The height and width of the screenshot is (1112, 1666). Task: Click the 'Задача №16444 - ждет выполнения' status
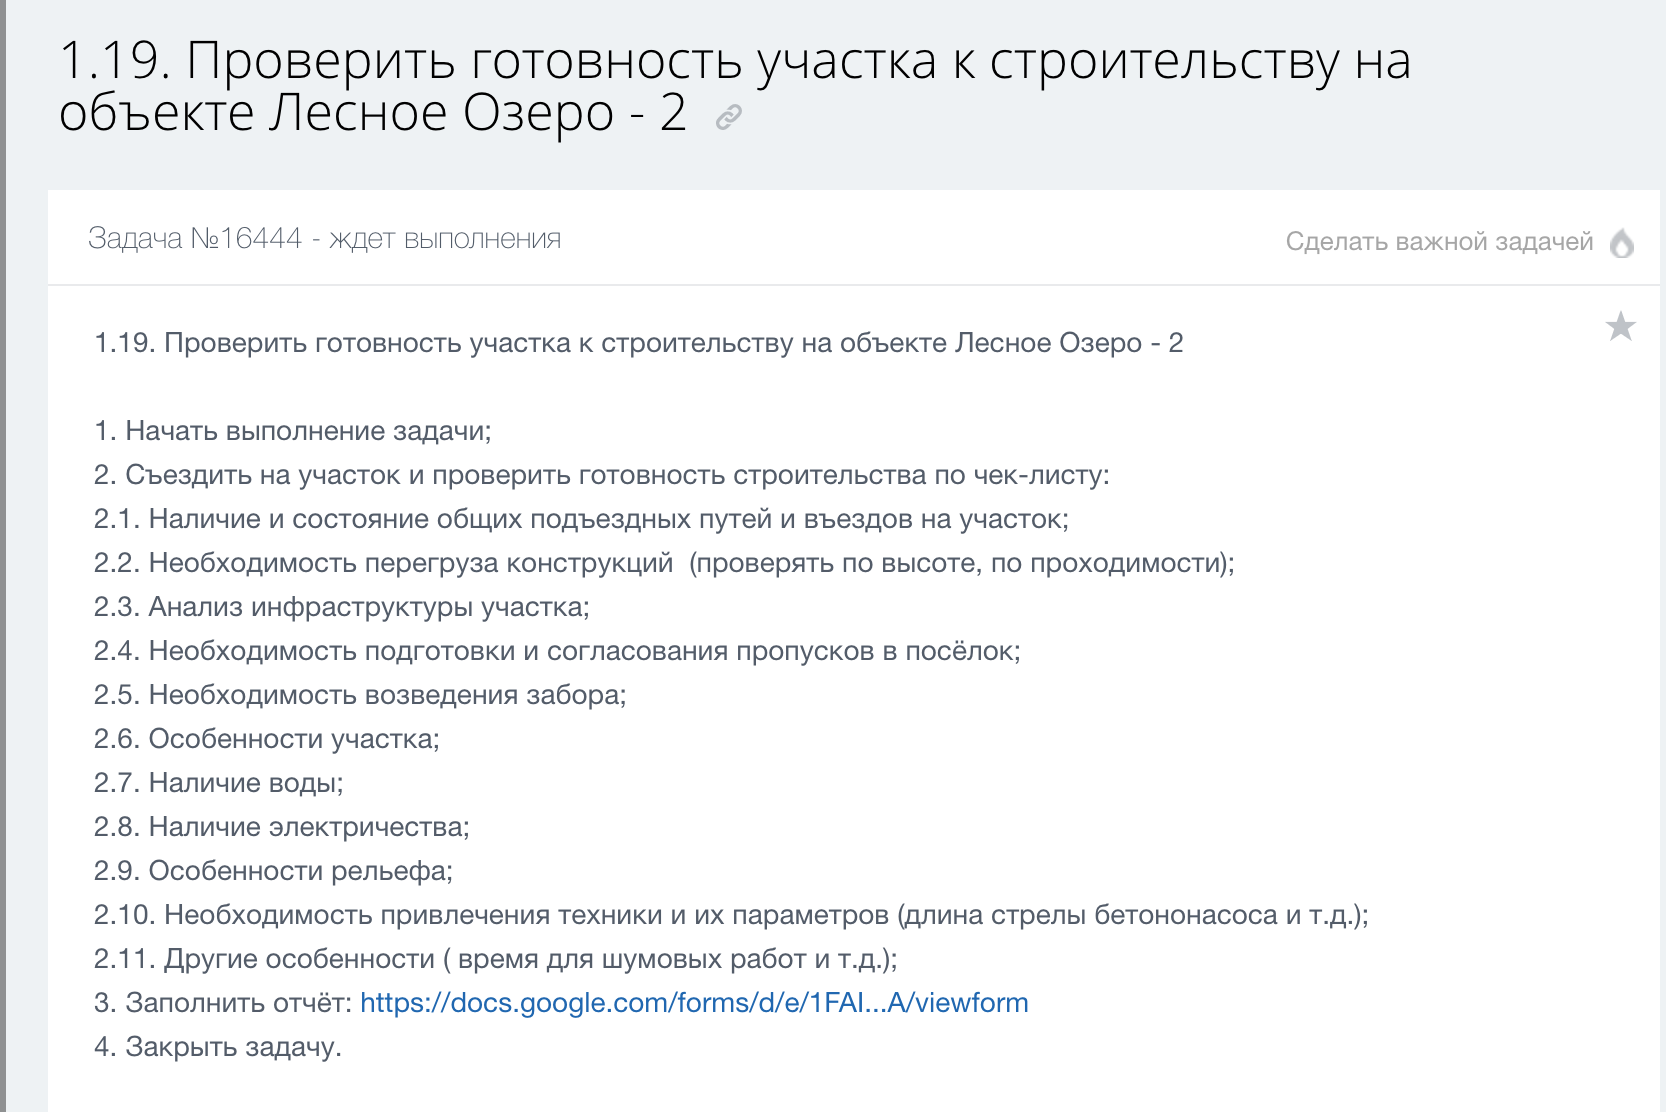coord(324,239)
